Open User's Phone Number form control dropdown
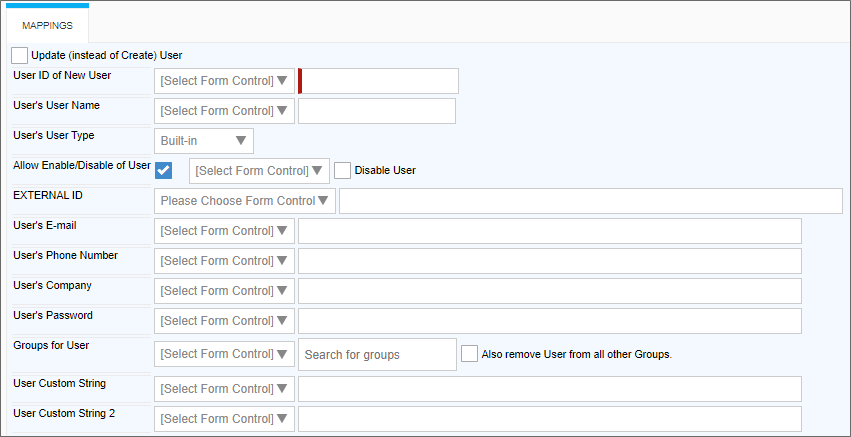Image resolution: width=851 pixels, height=437 pixels. (225, 261)
